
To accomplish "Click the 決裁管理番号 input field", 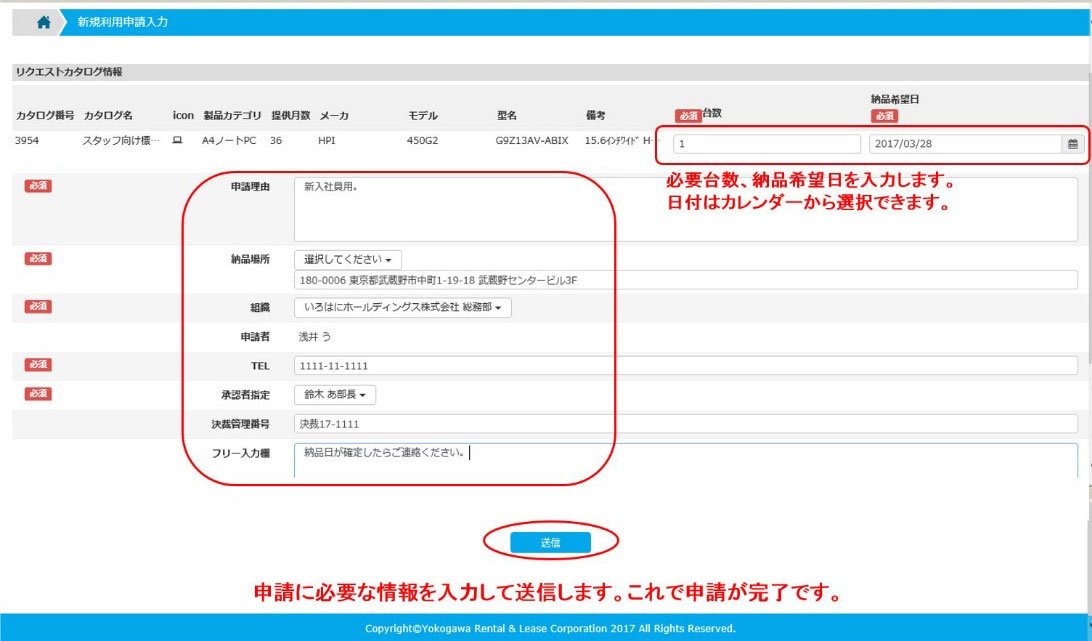I will coord(685,424).
